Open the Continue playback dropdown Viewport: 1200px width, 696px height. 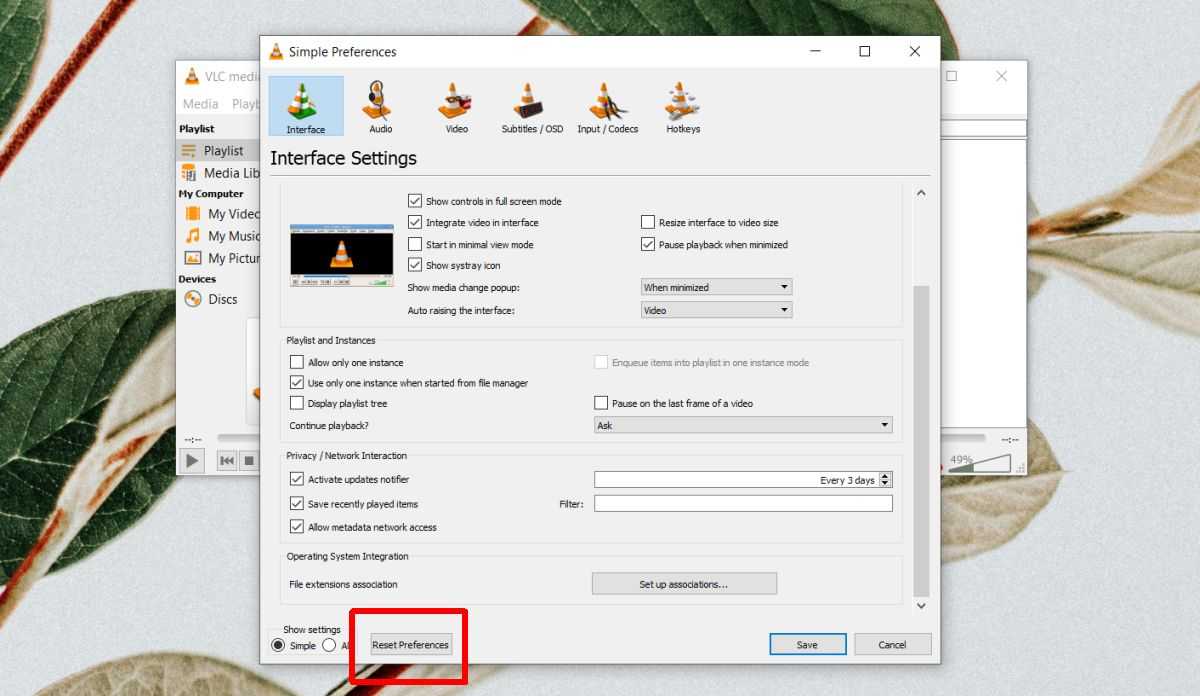[x=742, y=425]
